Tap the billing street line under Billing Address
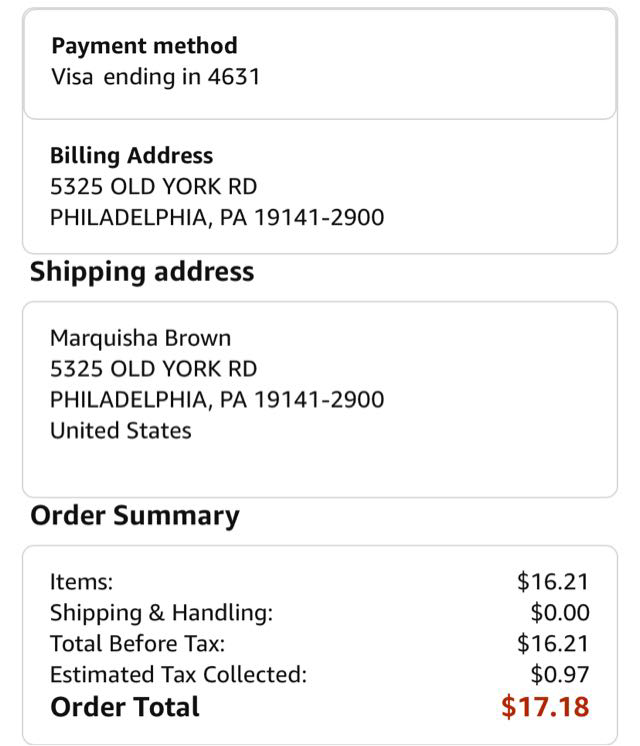Viewport: 640px width, 746px height. coord(153,186)
